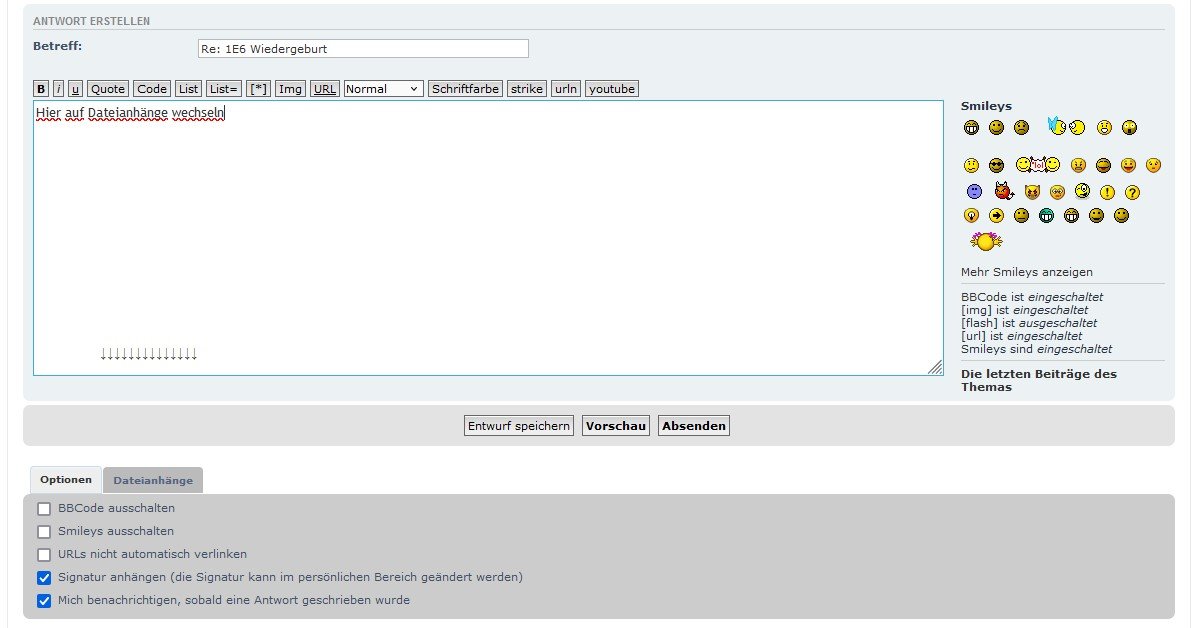
Task: Insert the question mark smiley
Action: point(1132,192)
